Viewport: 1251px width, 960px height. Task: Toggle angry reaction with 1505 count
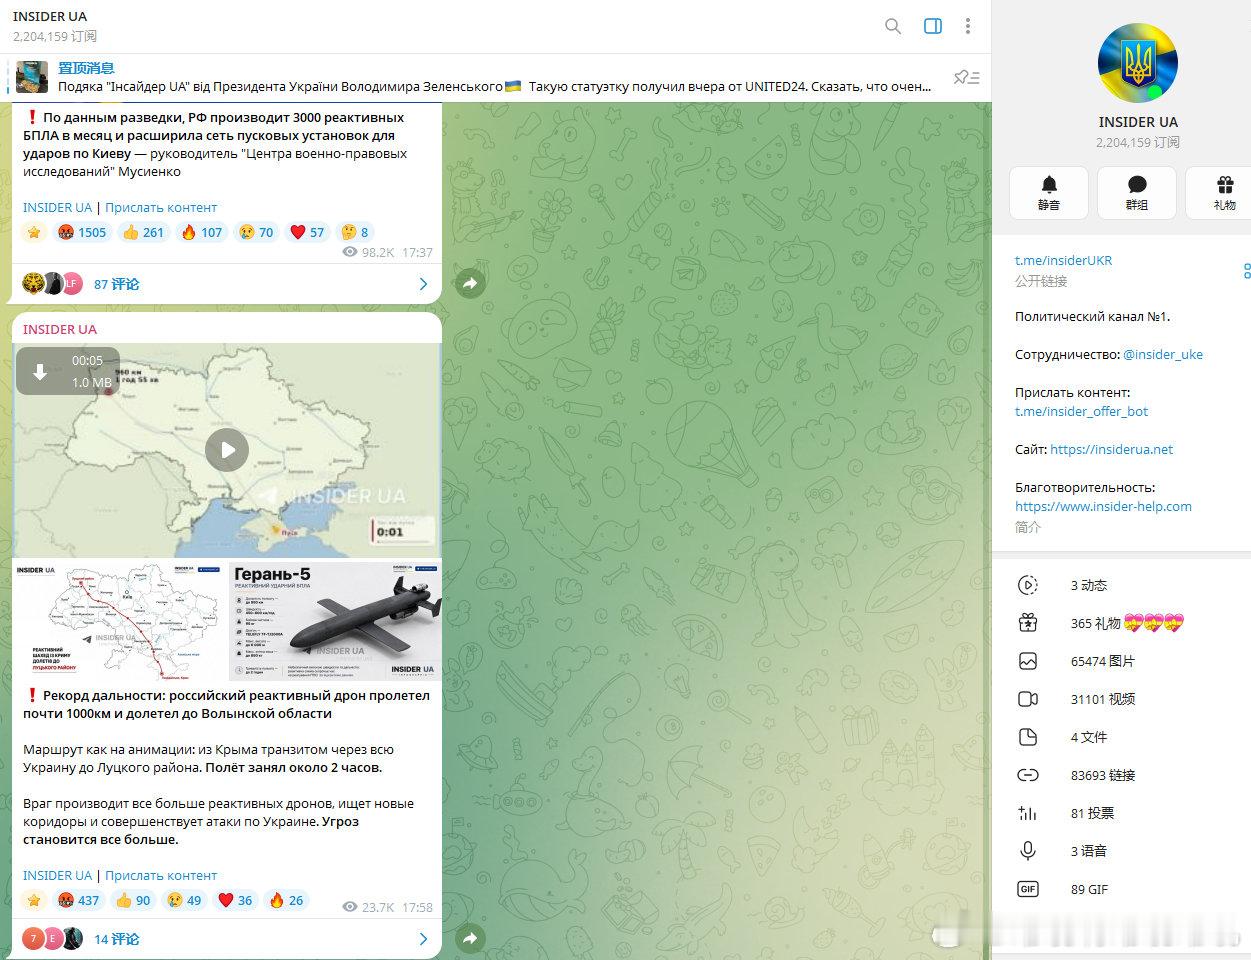coord(82,232)
